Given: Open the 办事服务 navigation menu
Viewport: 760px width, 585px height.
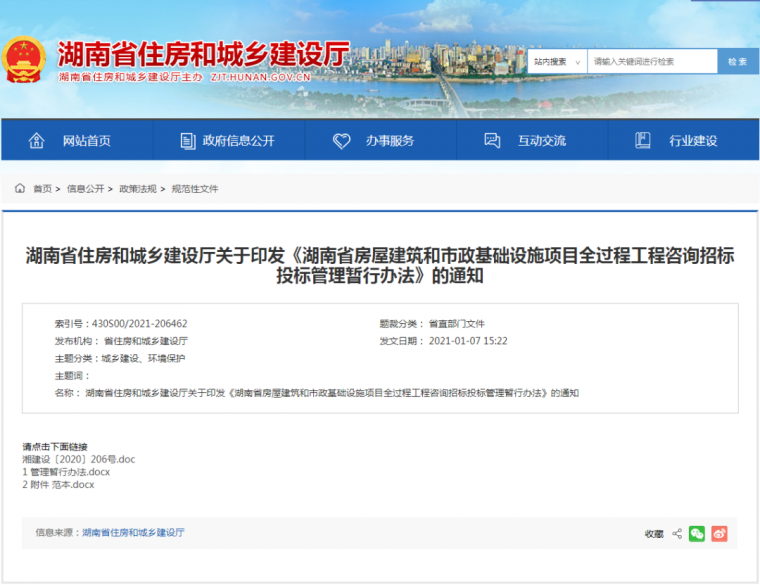Looking at the screenshot, I should click(x=389, y=141).
